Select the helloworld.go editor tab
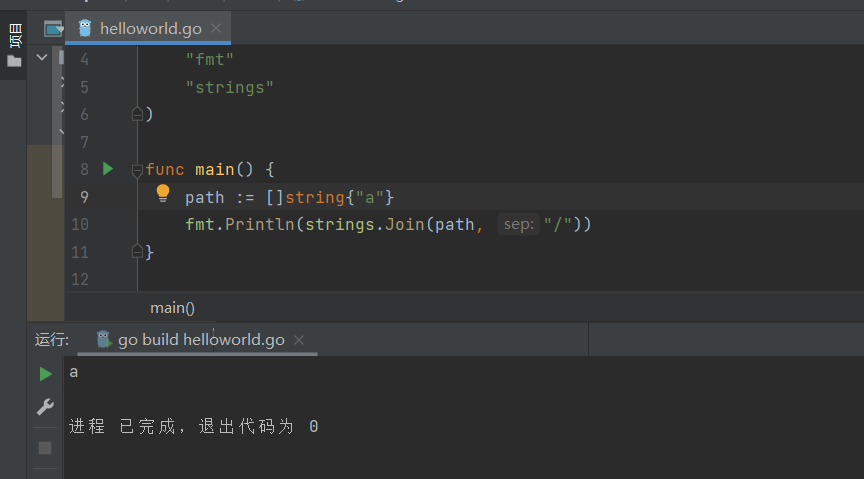The width and height of the screenshot is (864, 479). click(x=148, y=28)
